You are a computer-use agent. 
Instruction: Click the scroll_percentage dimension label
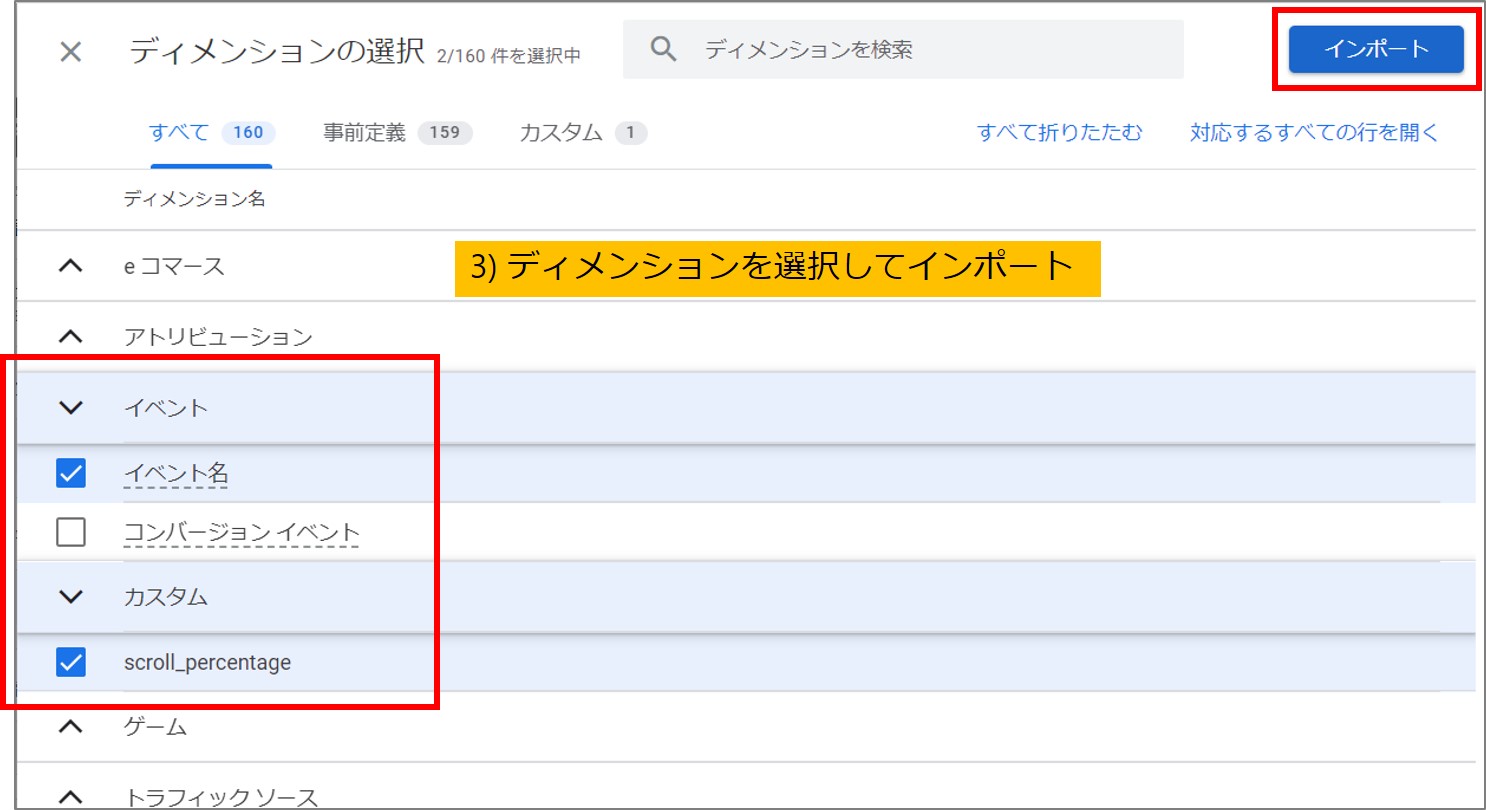click(207, 662)
